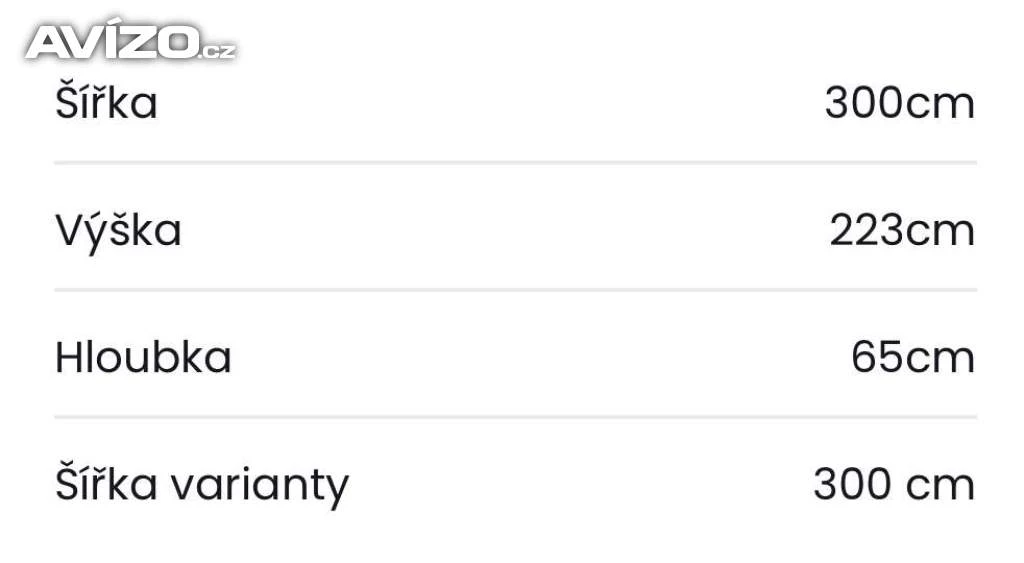Select the Výška label

118,231
